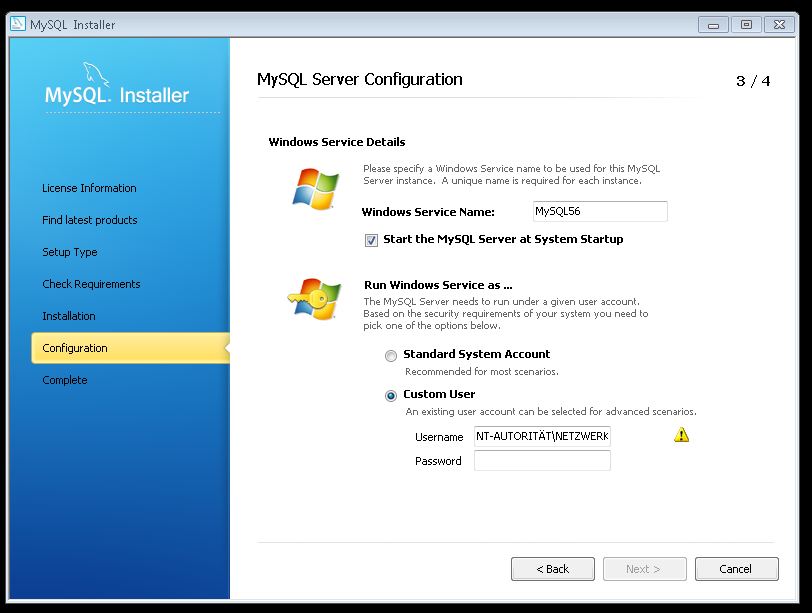Click the Windows logo icon under Service Details

(316, 188)
